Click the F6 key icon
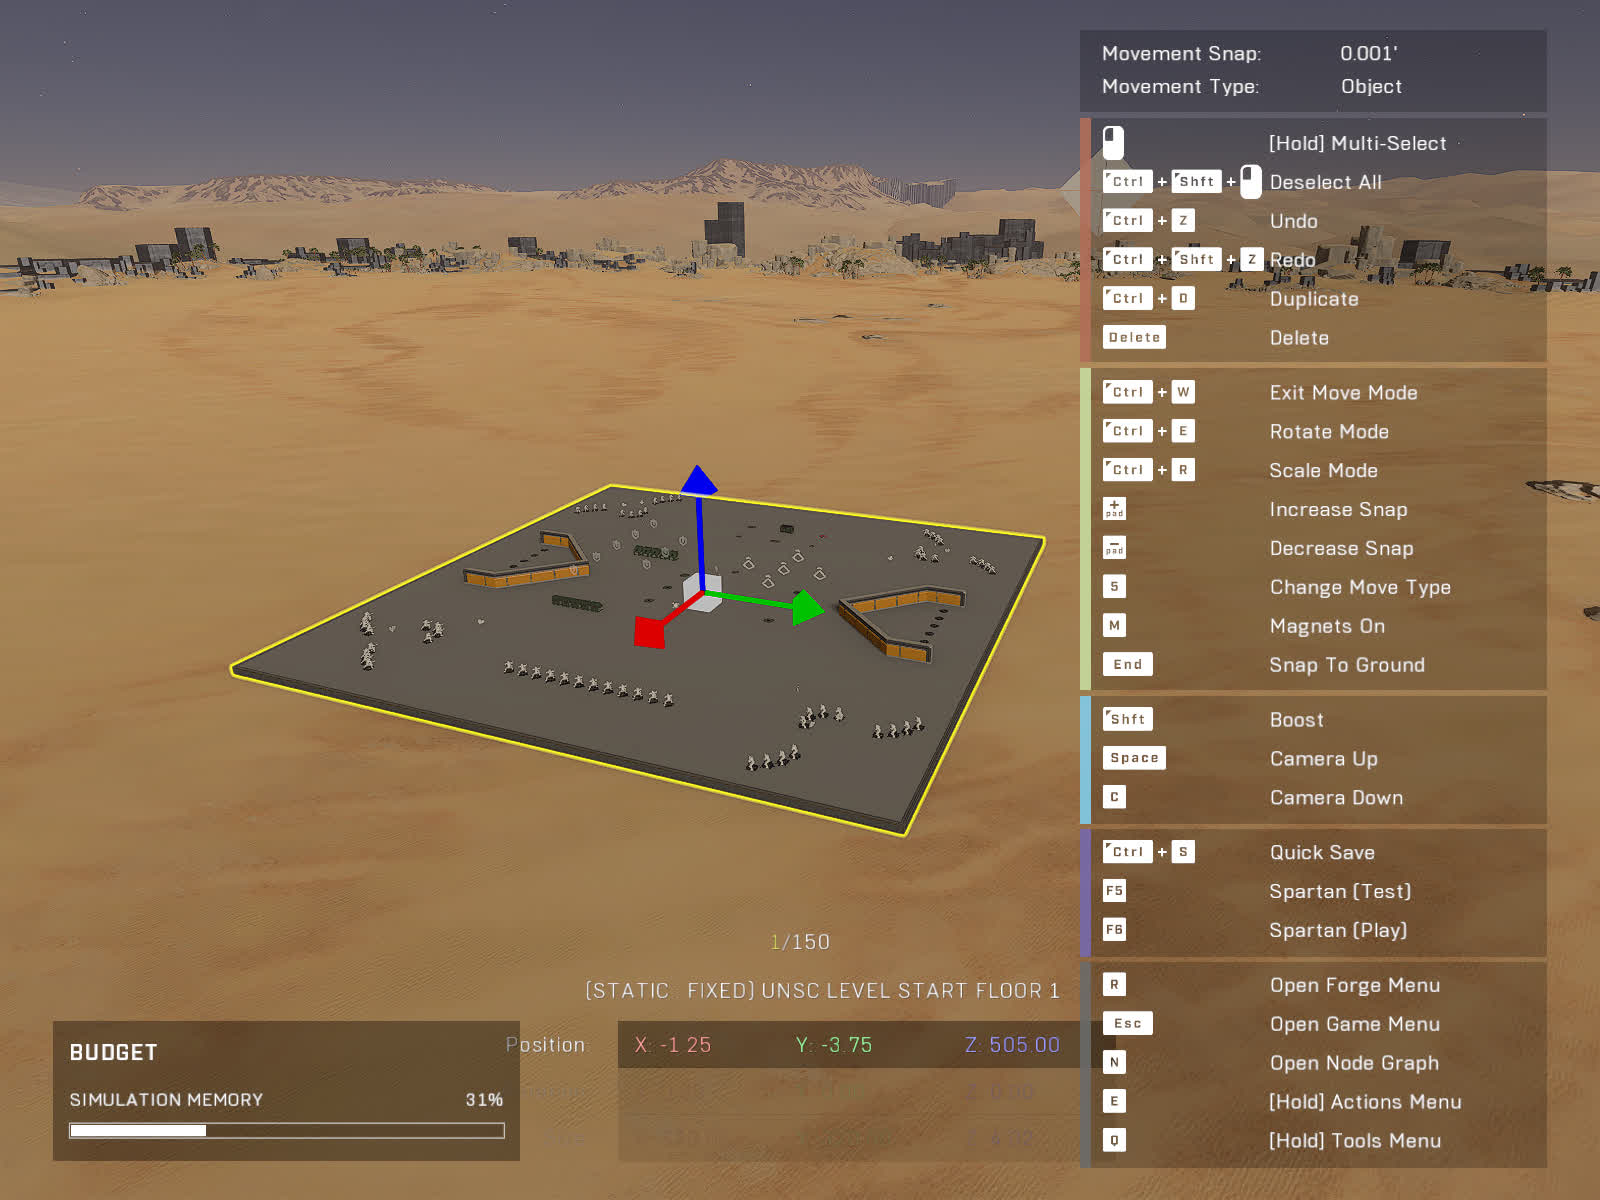Screen dimensions: 1600x1200 (x=1114, y=929)
